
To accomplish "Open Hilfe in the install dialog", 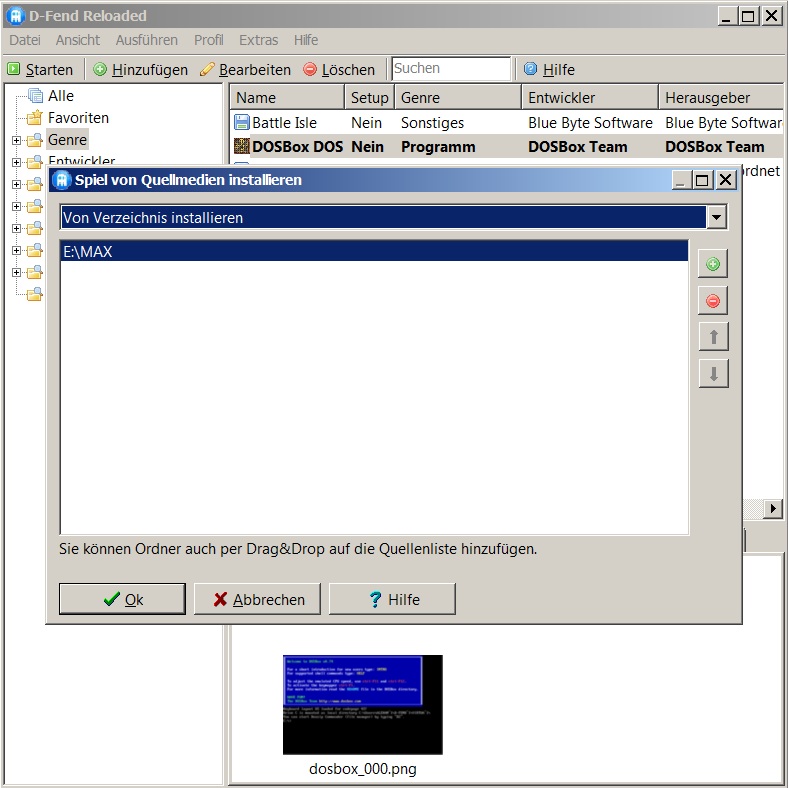I will 392,599.
